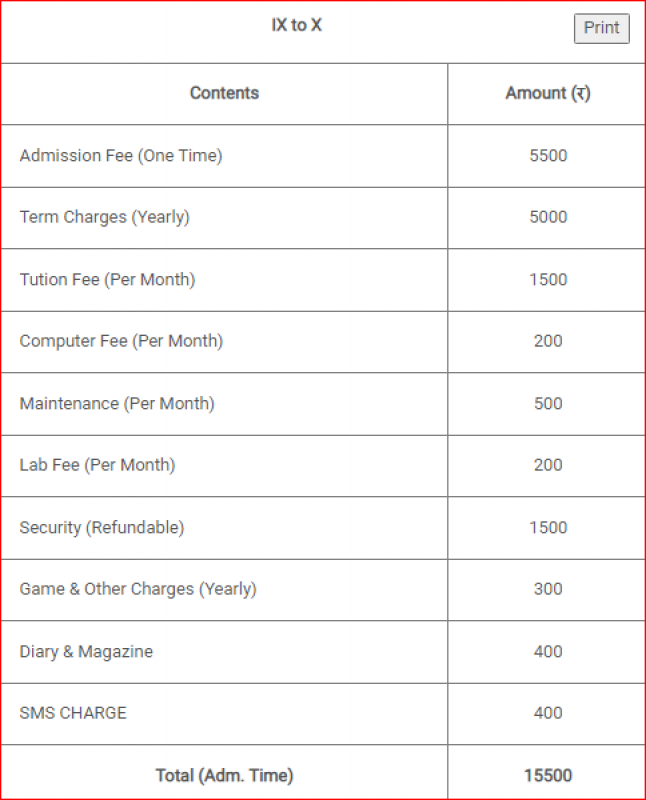
Task: Select the IX to X table title
Action: click(x=297, y=26)
